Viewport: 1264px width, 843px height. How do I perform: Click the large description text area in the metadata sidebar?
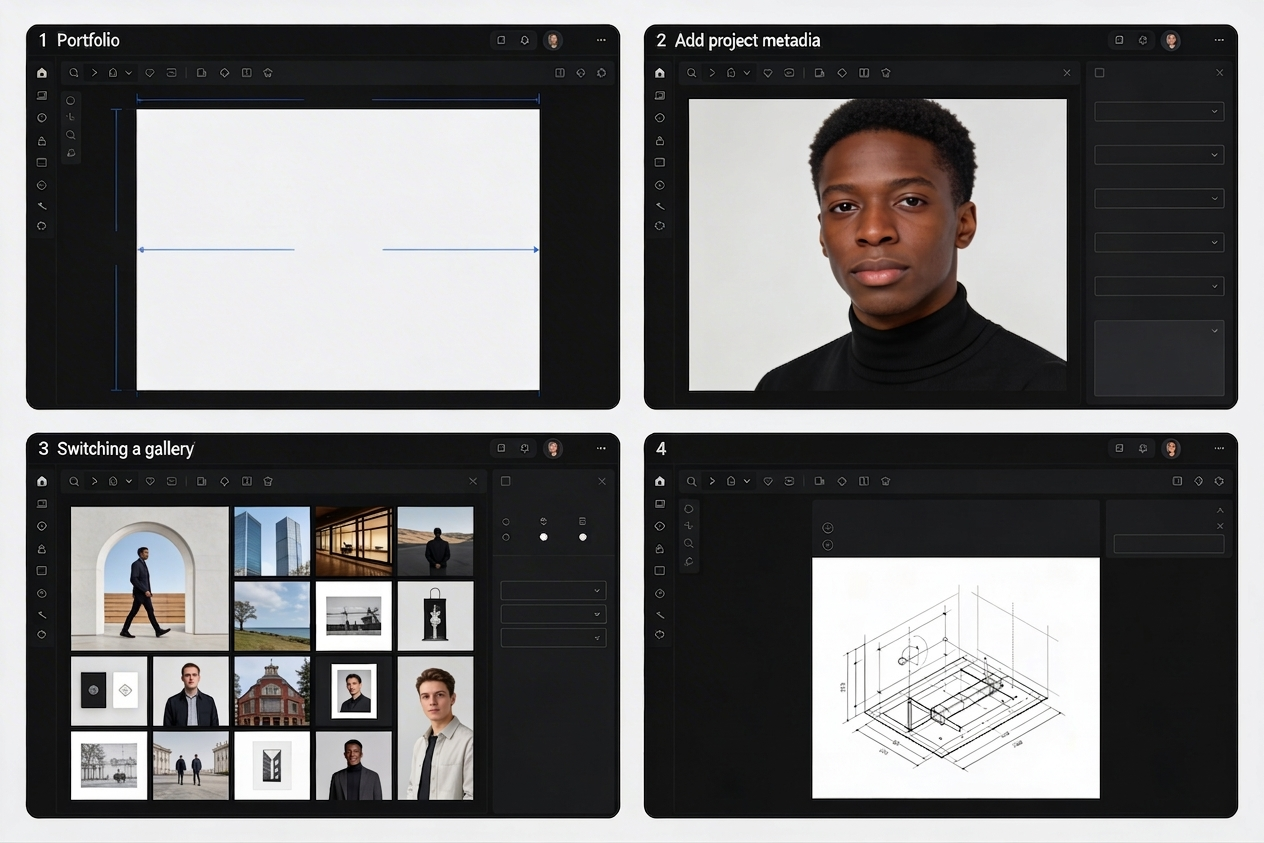click(1159, 357)
